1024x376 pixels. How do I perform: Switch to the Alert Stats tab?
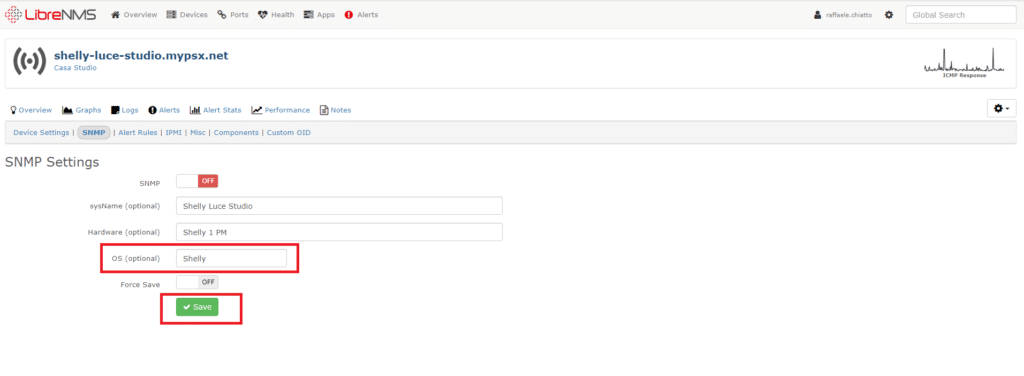pos(216,110)
